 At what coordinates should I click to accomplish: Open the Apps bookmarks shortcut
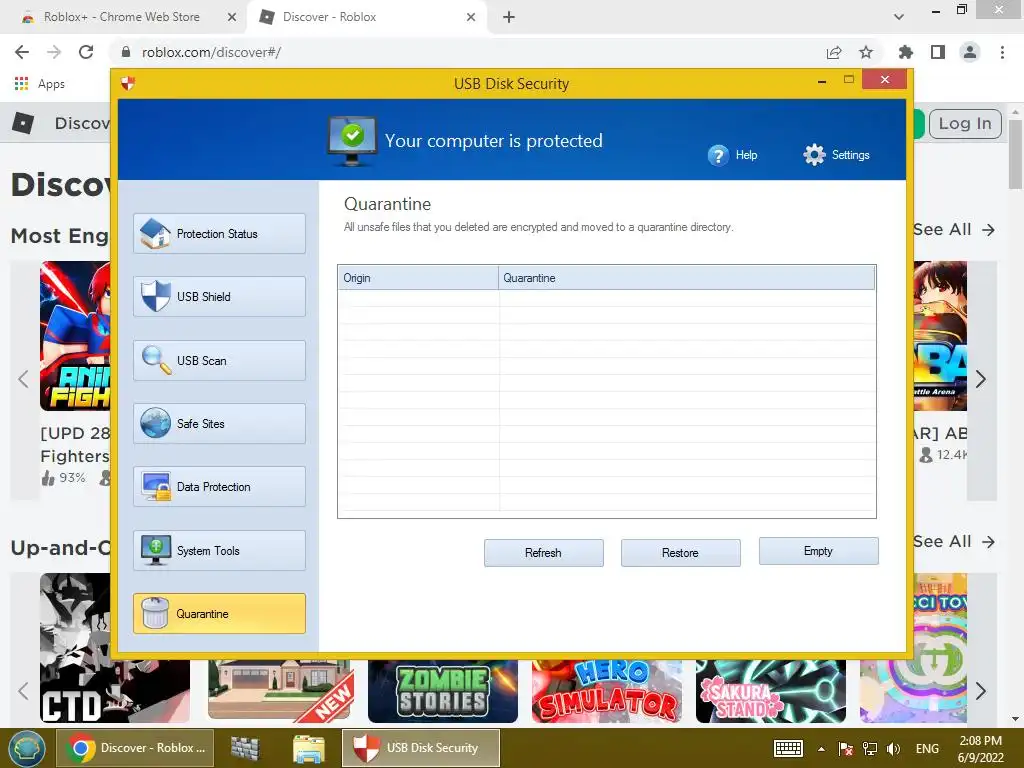tap(39, 84)
